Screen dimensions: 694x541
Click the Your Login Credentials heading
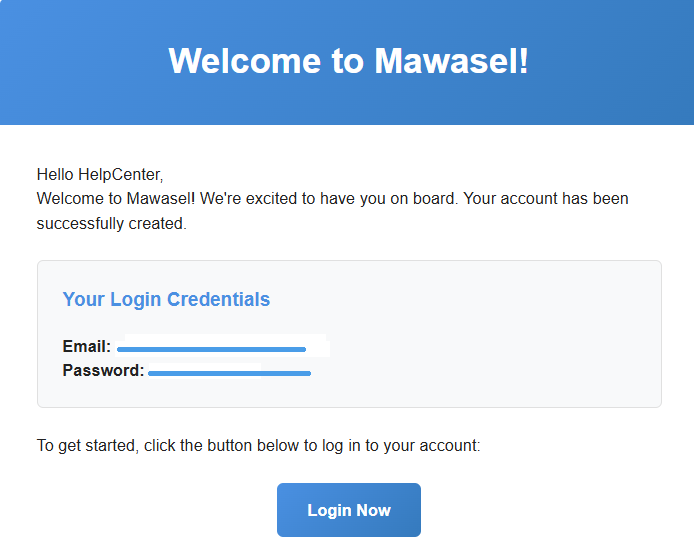tap(166, 299)
